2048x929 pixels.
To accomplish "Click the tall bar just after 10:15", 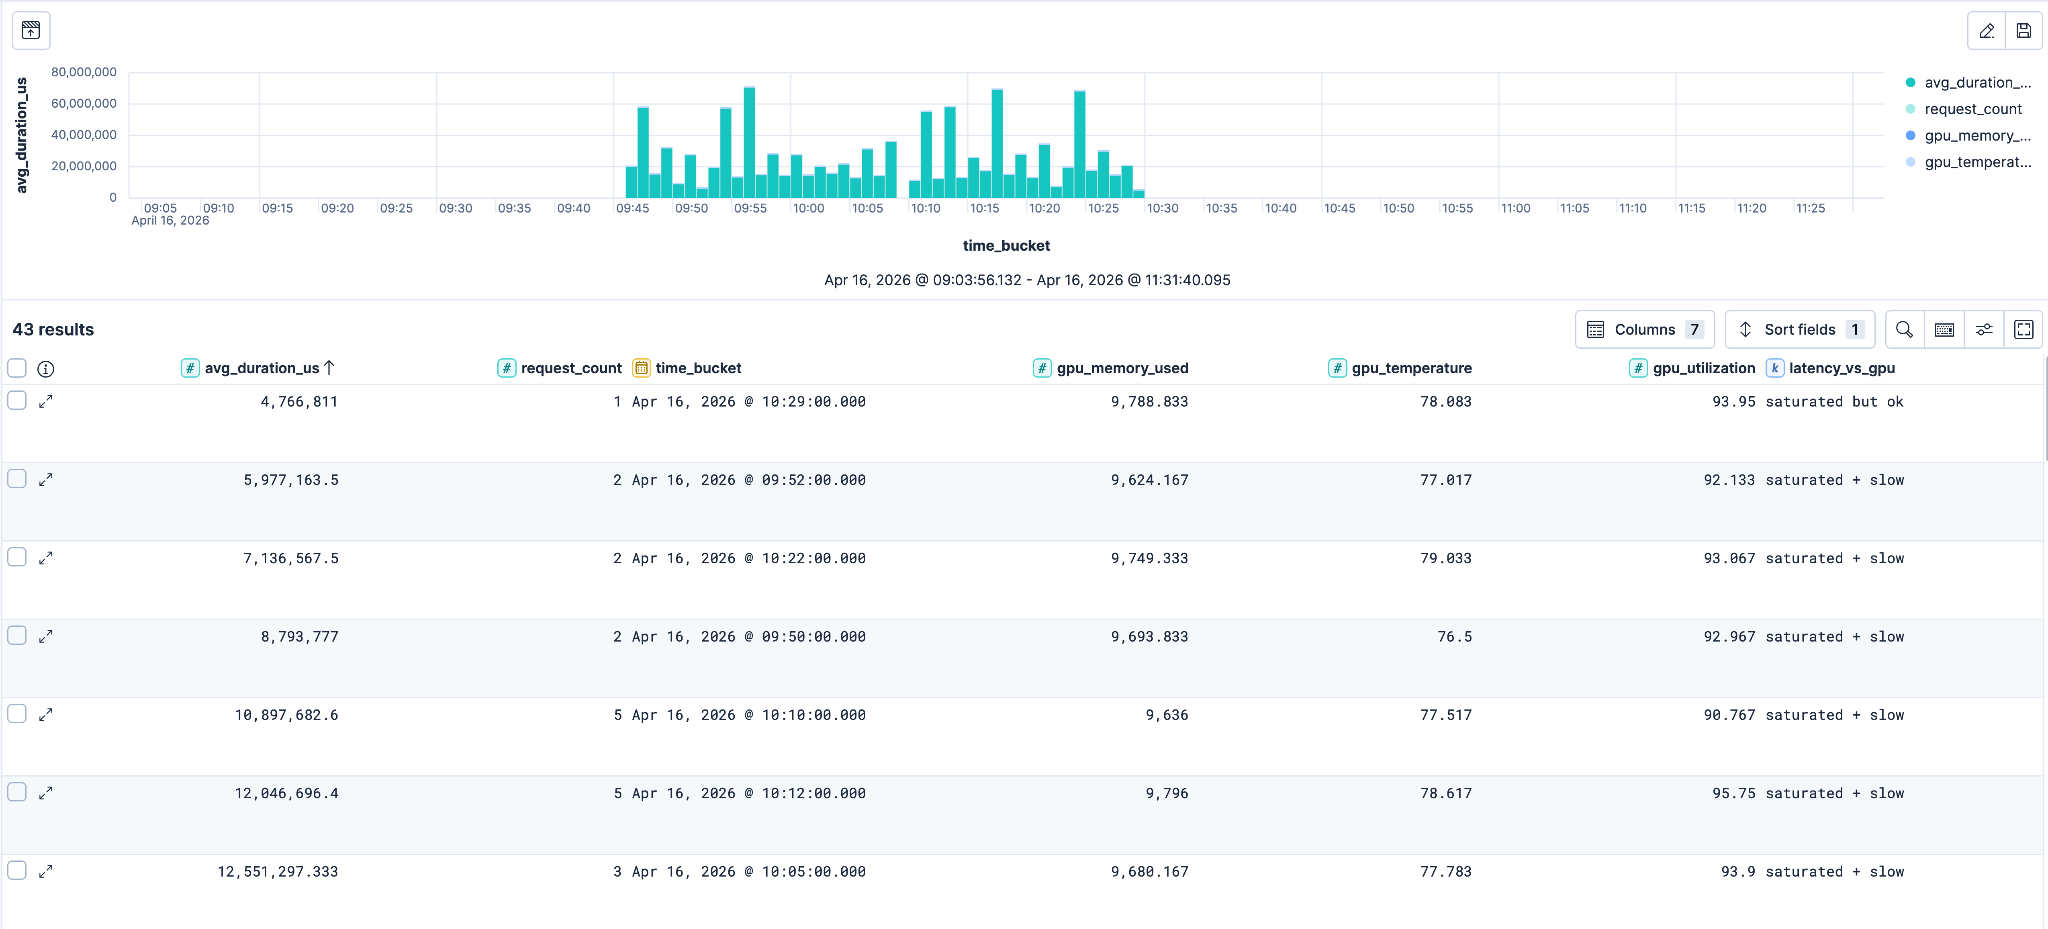I will (x=997, y=143).
